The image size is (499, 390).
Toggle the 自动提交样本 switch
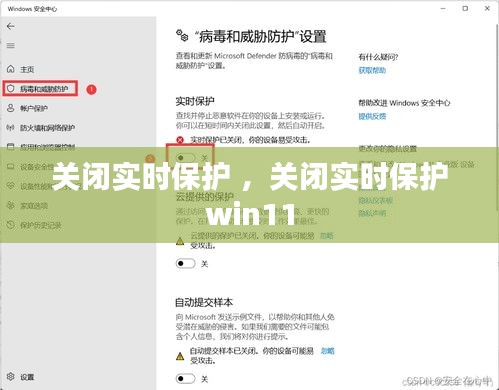(185, 379)
